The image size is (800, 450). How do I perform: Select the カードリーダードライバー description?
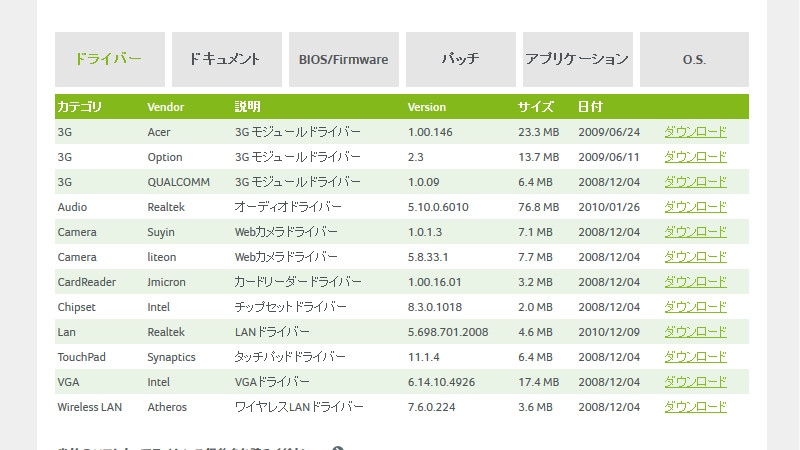(298, 282)
